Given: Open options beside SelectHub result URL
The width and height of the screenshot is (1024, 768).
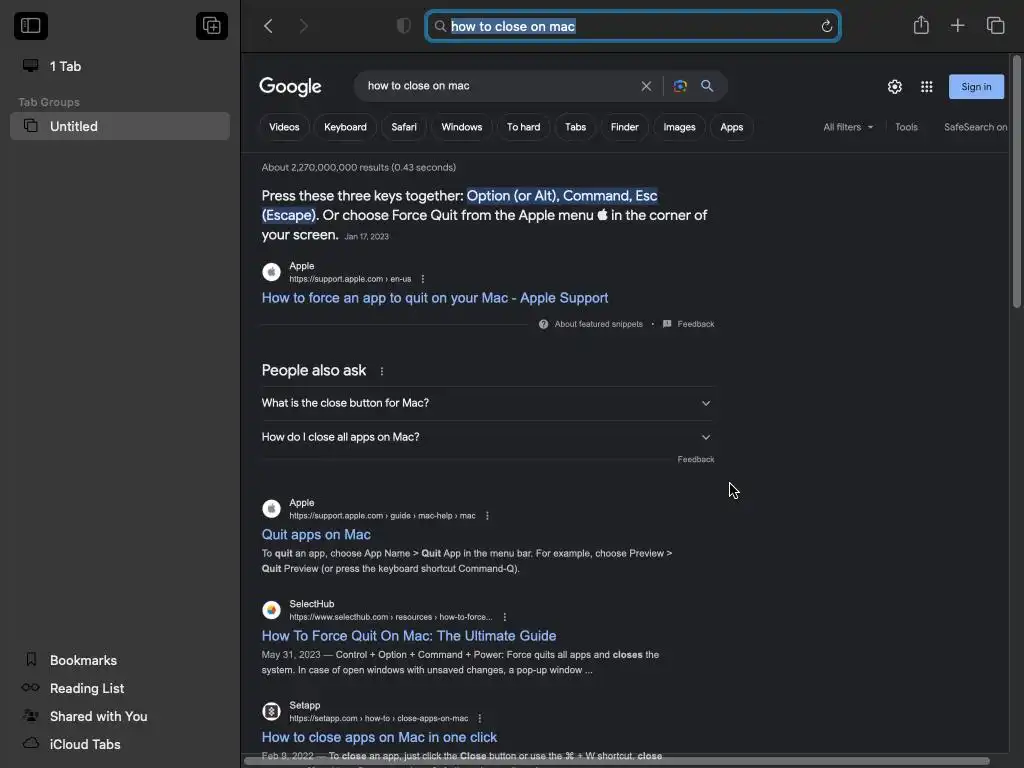Looking at the screenshot, I should pyautogui.click(x=504, y=617).
